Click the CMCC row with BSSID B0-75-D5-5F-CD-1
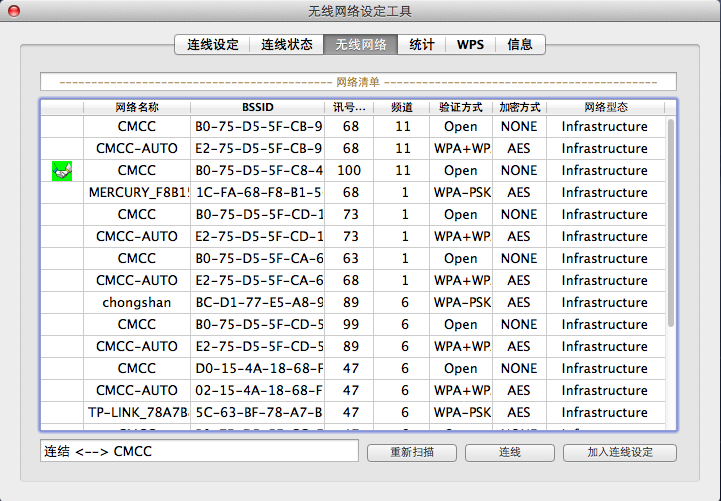The width and height of the screenshot is (721, 501). [x=353, y=215]
